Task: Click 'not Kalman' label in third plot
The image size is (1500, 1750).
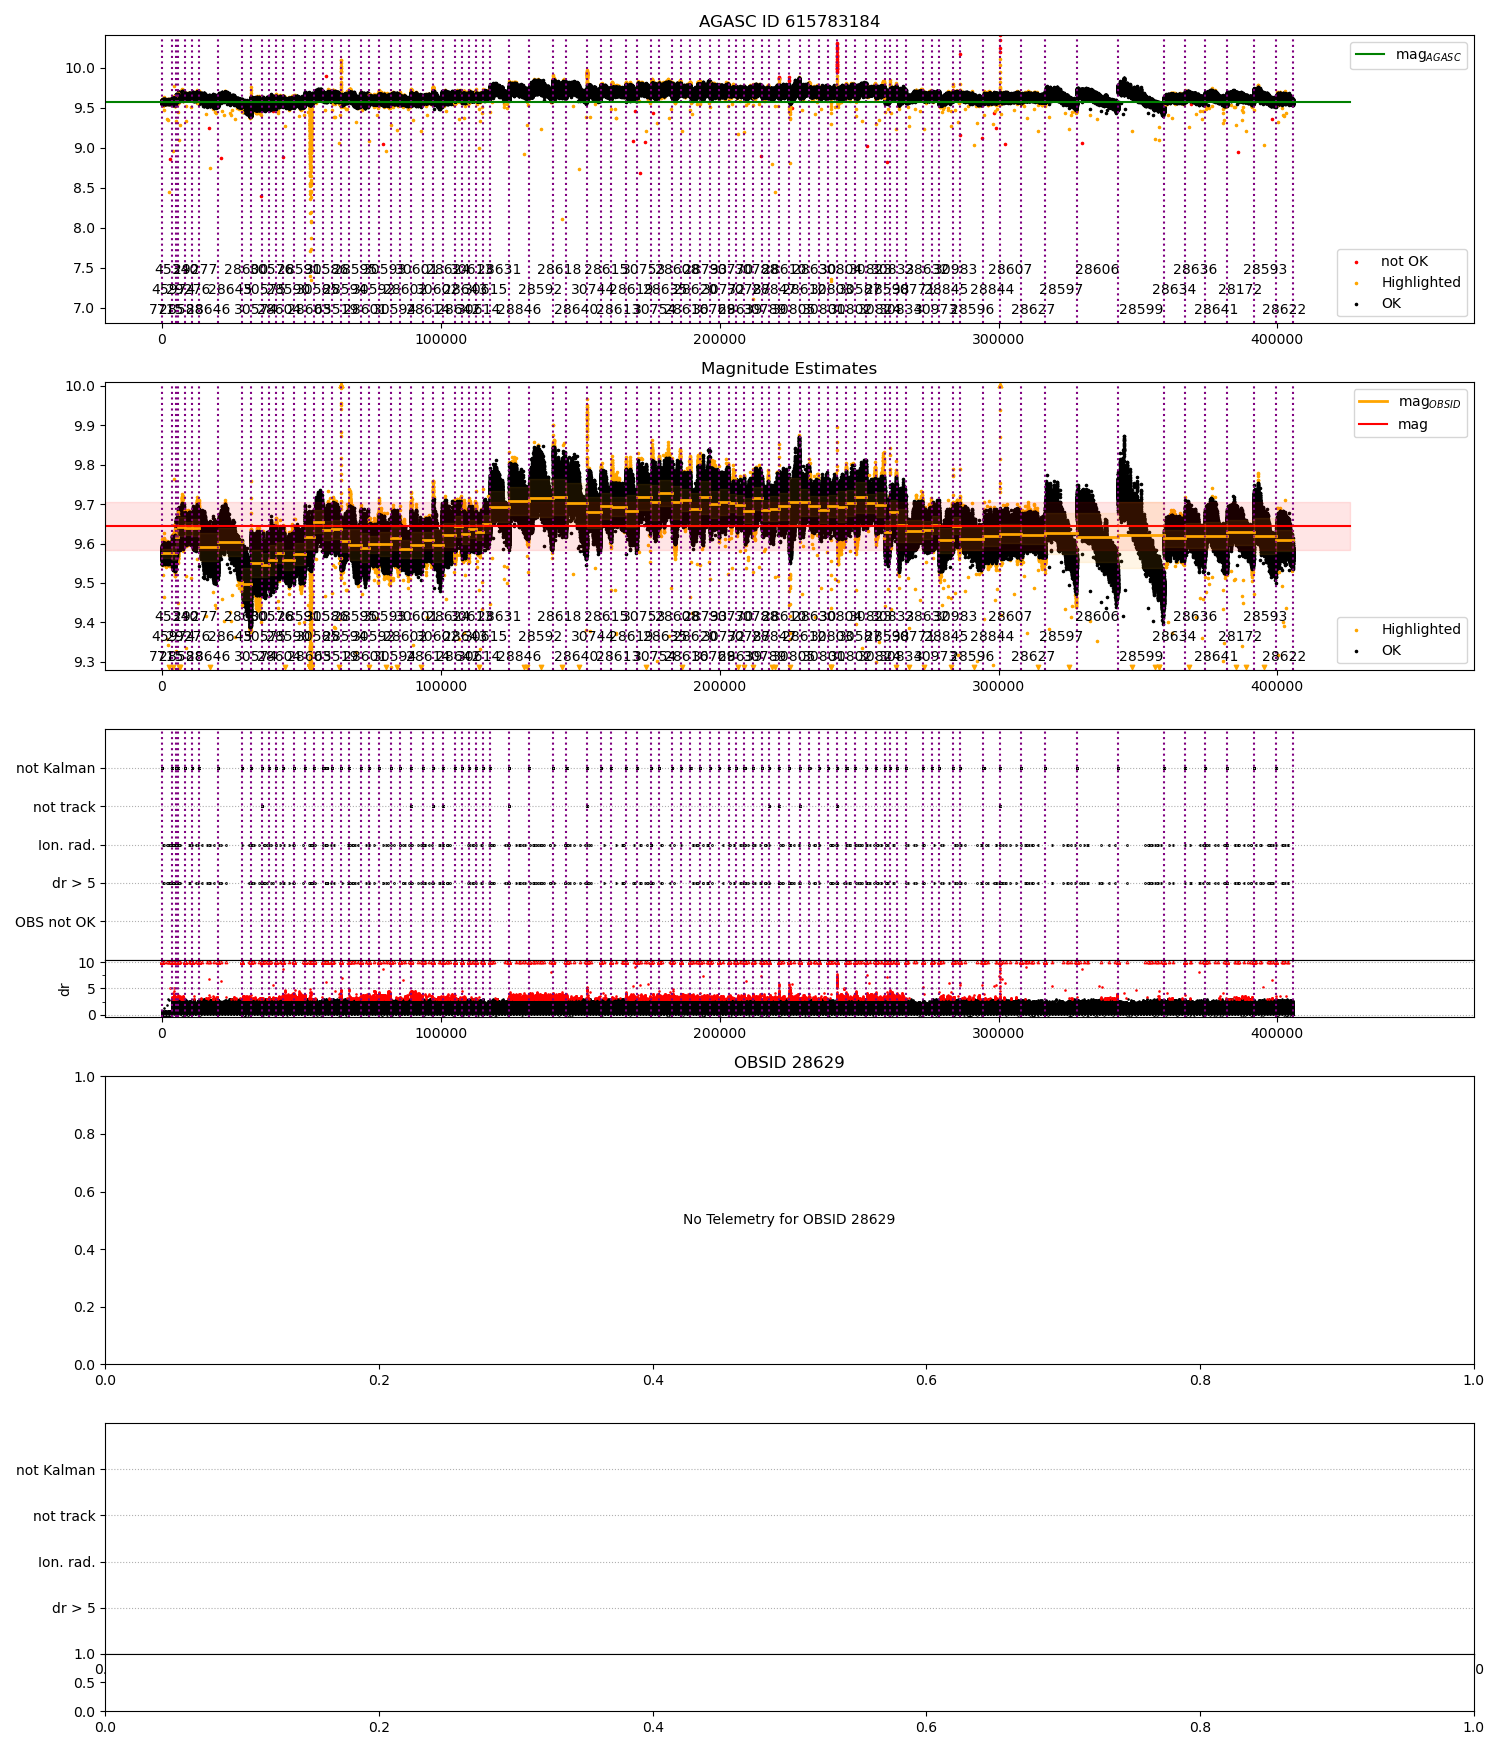Action: pos(56,769)
